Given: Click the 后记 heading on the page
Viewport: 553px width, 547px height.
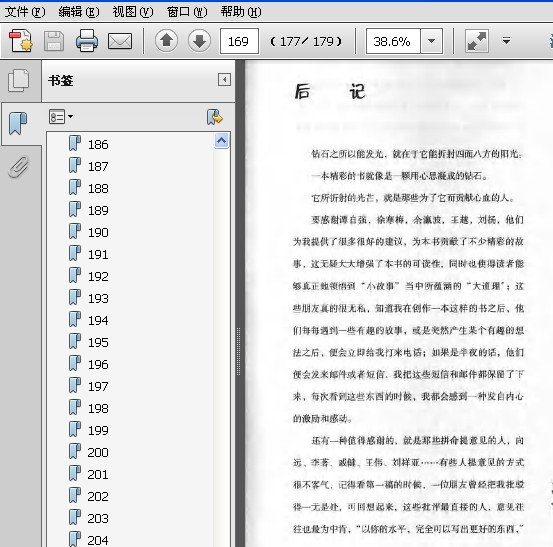Looking at the screenshot, I should click(x=330, y=92).
